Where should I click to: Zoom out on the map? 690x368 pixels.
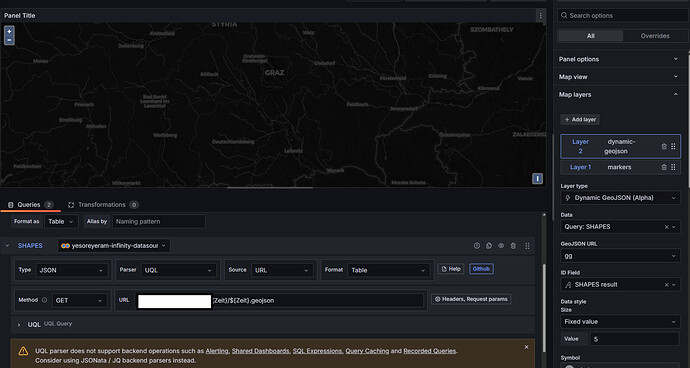9,40
